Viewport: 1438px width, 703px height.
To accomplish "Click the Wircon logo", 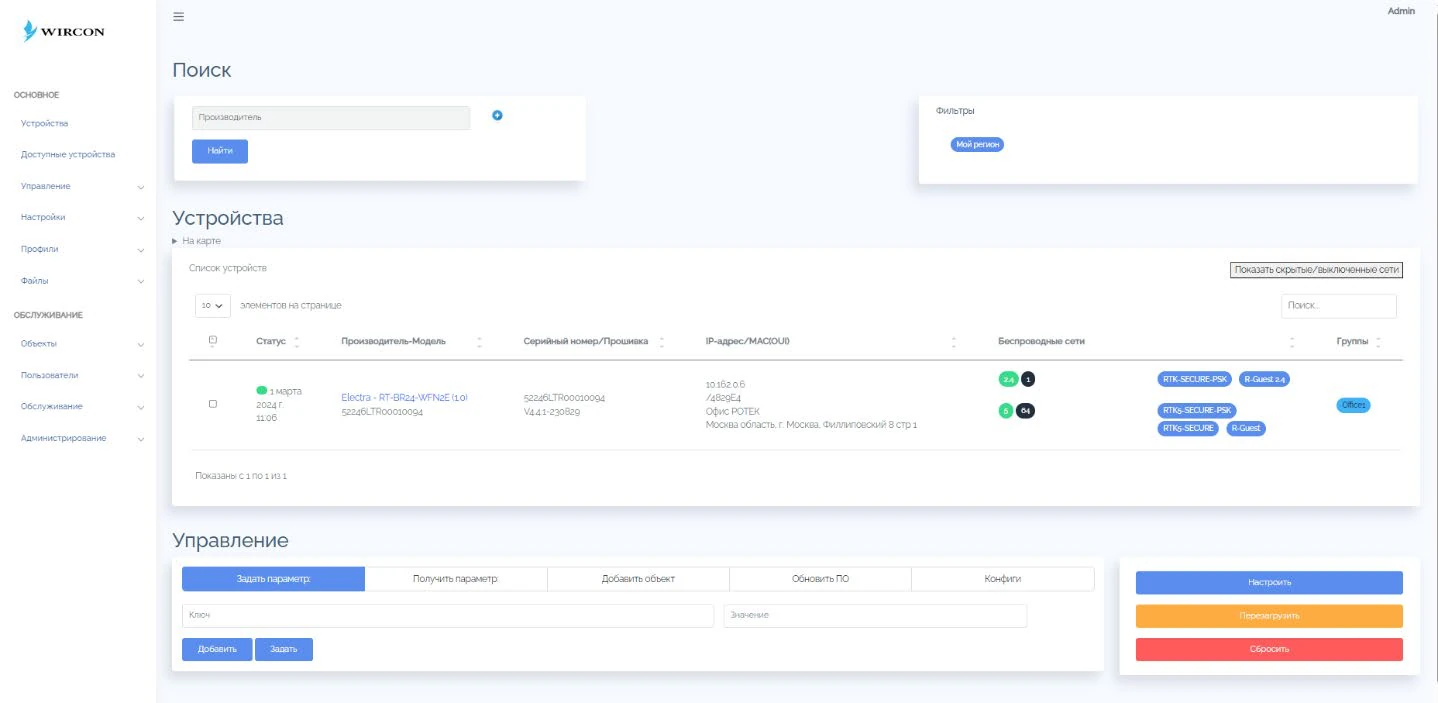I will [66, 31].
